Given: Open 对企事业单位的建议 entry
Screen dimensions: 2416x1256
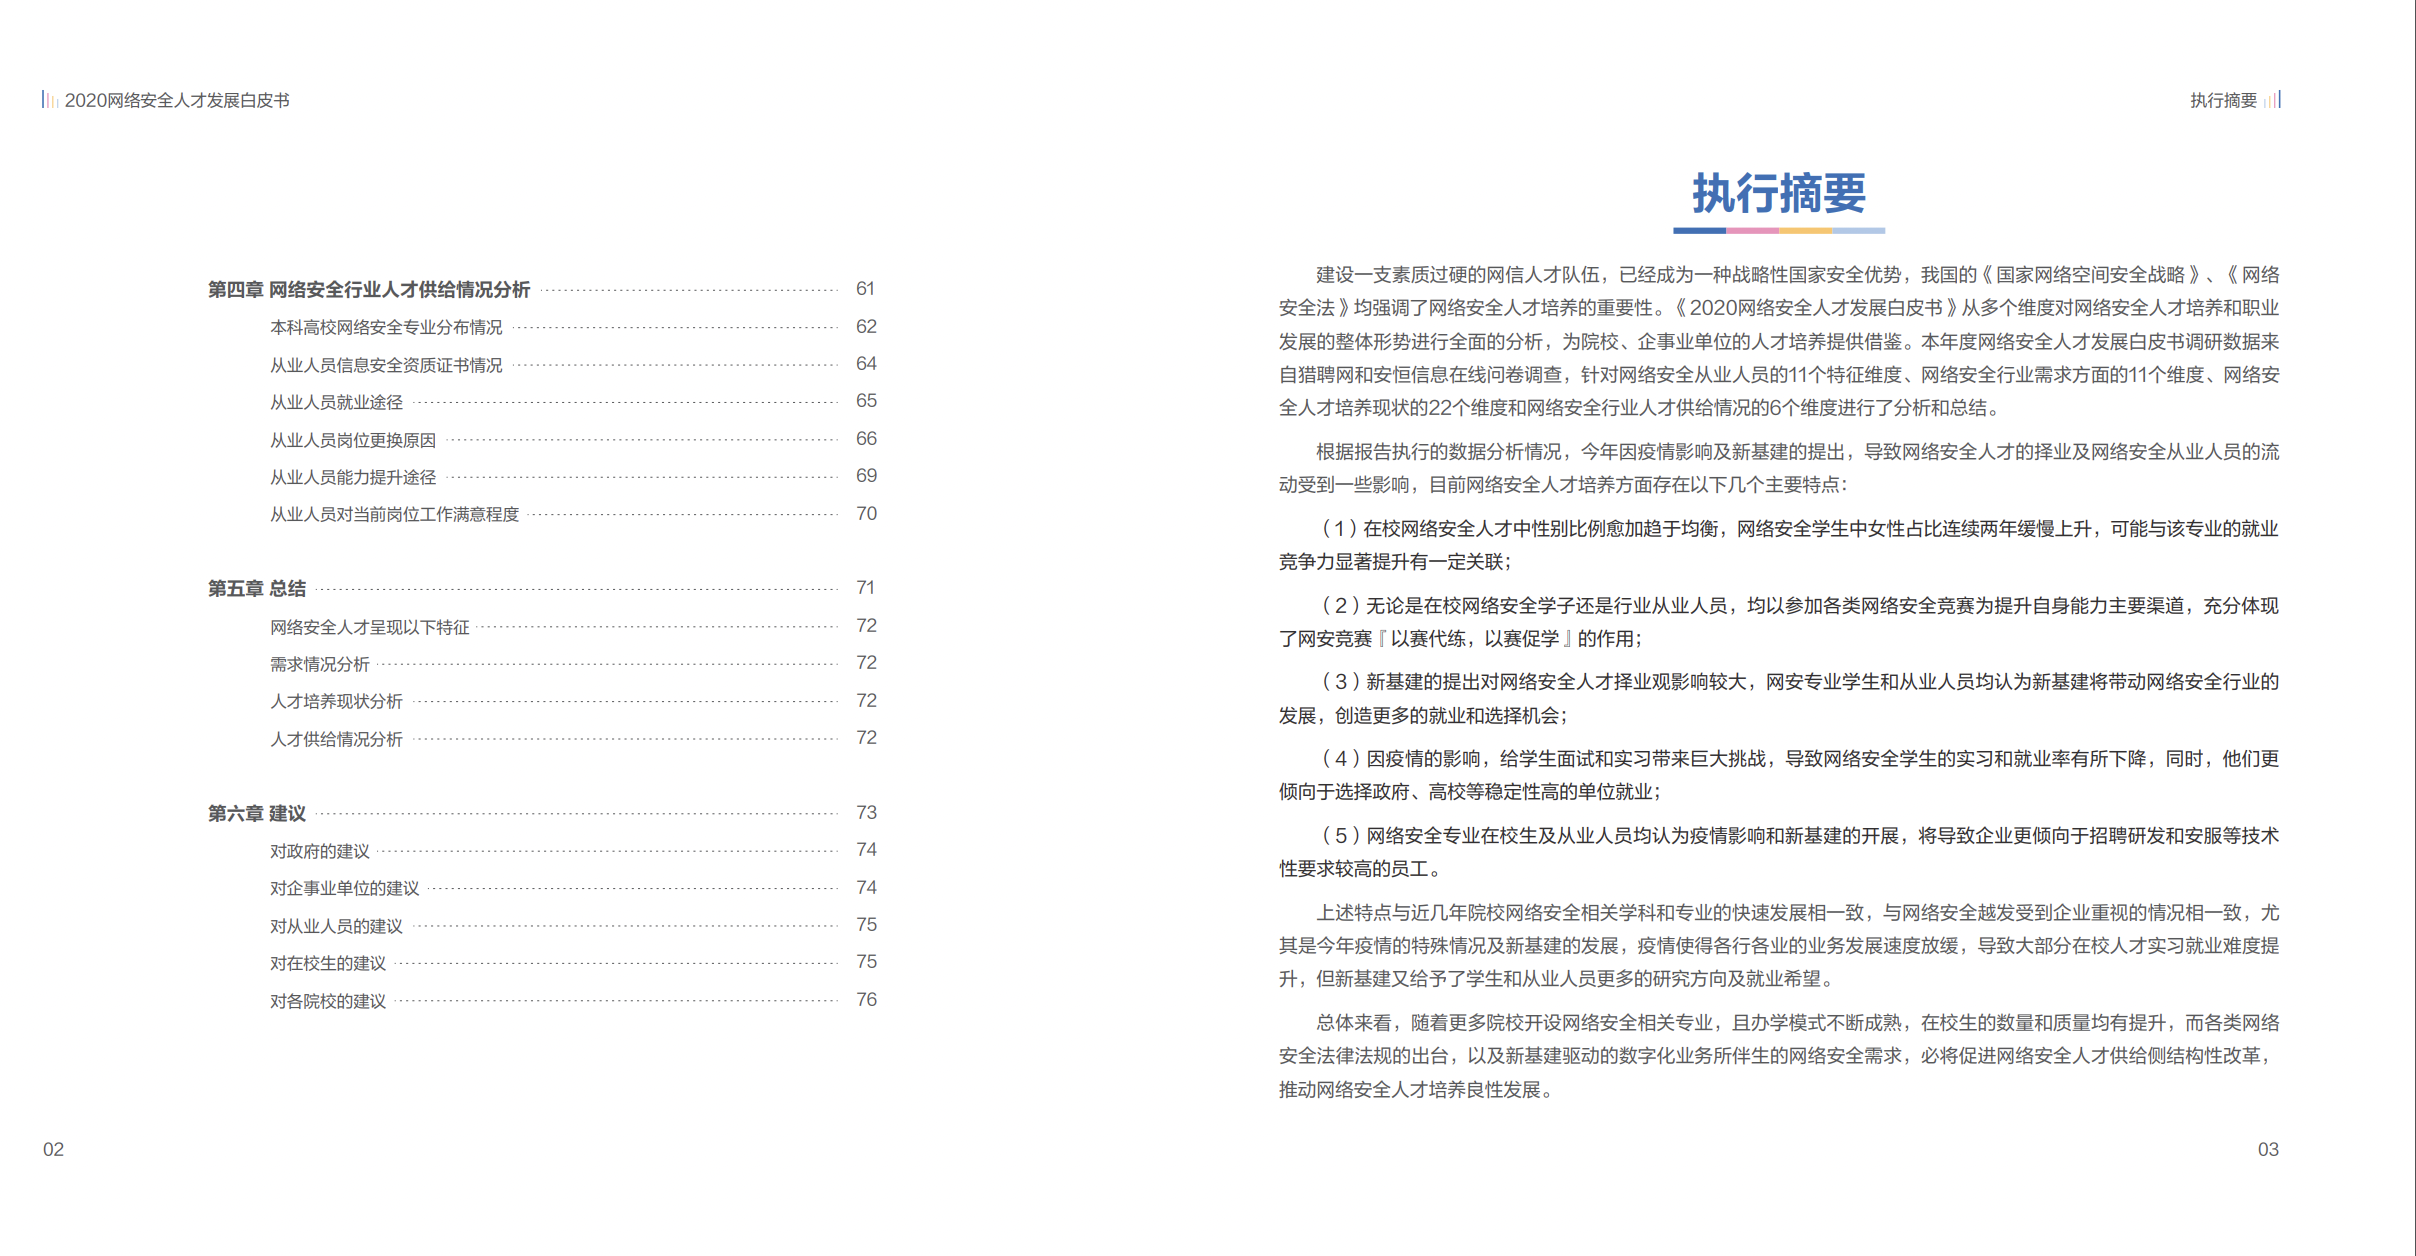Looking at the screenshot, I should pyautogui.click(x=344, y=887).
